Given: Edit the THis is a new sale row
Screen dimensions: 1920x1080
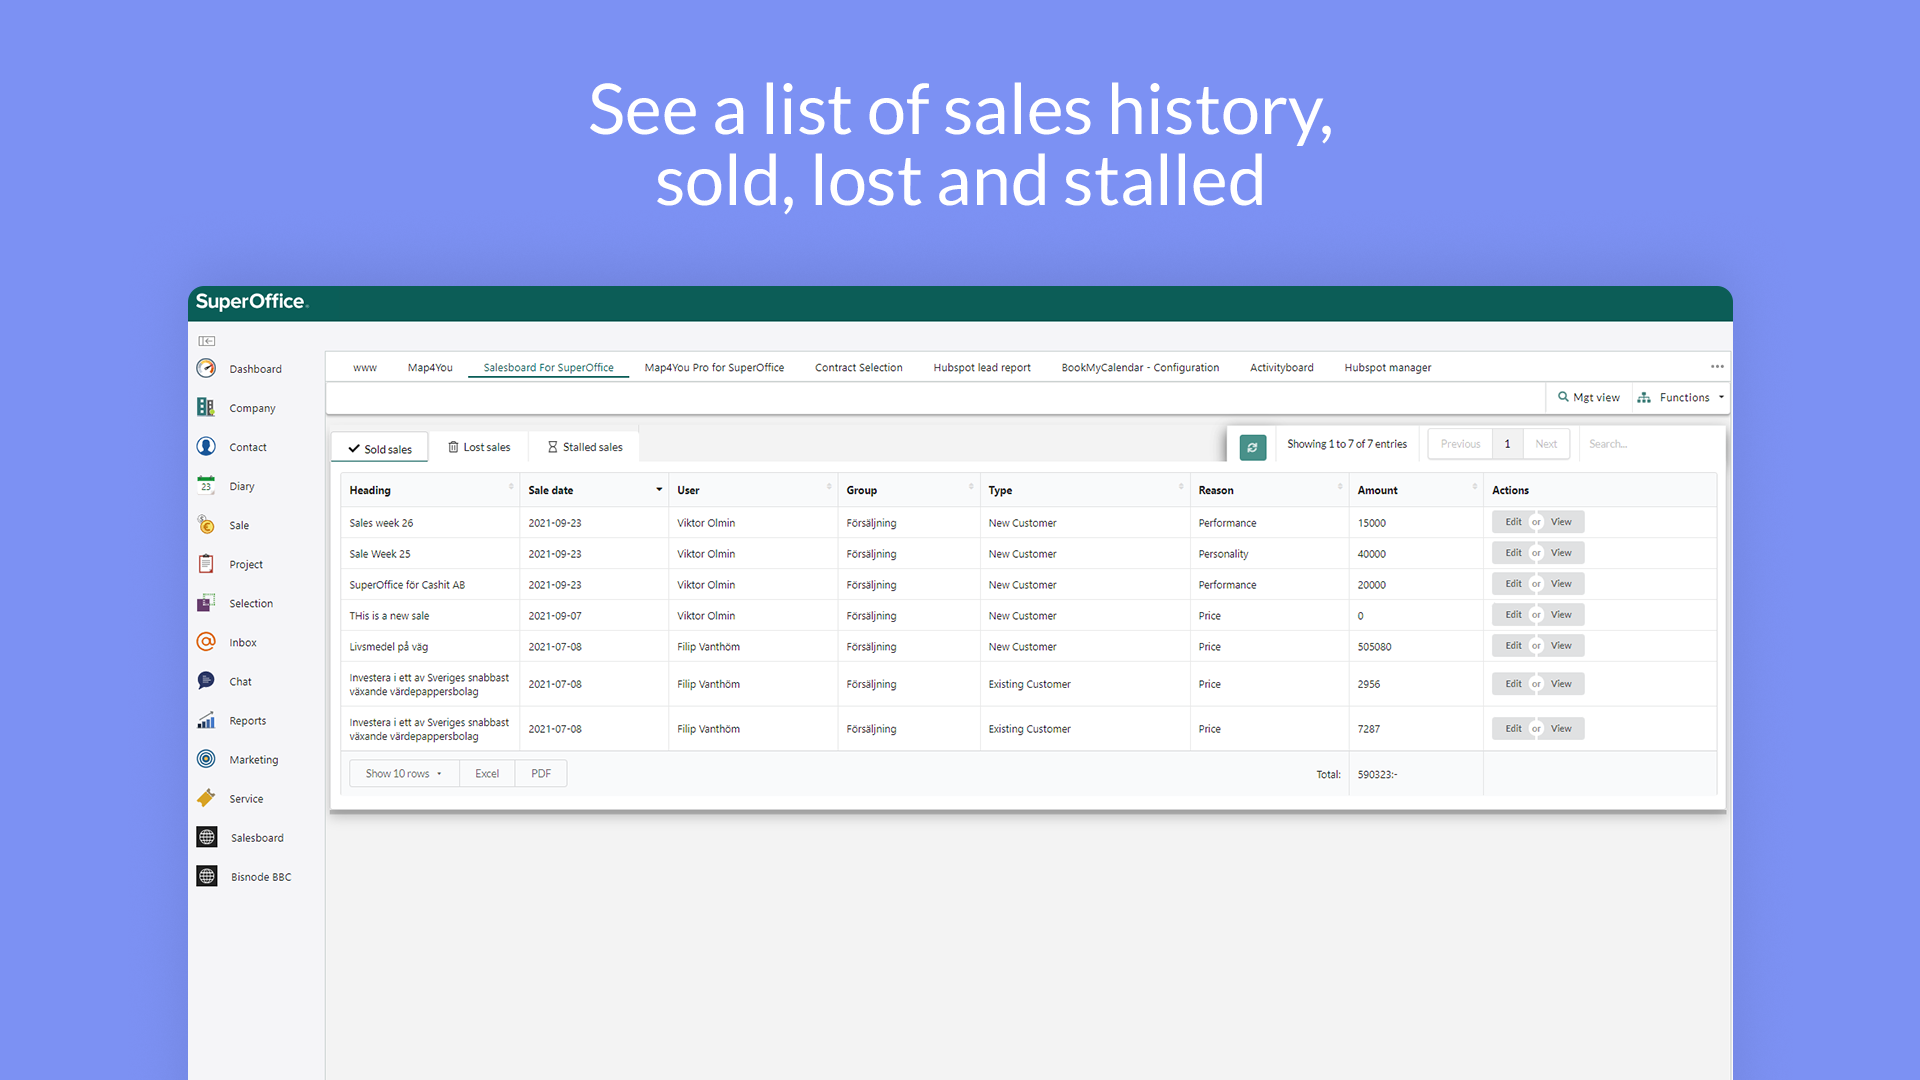Looking at the screenshot, I should click(1513, 615).
